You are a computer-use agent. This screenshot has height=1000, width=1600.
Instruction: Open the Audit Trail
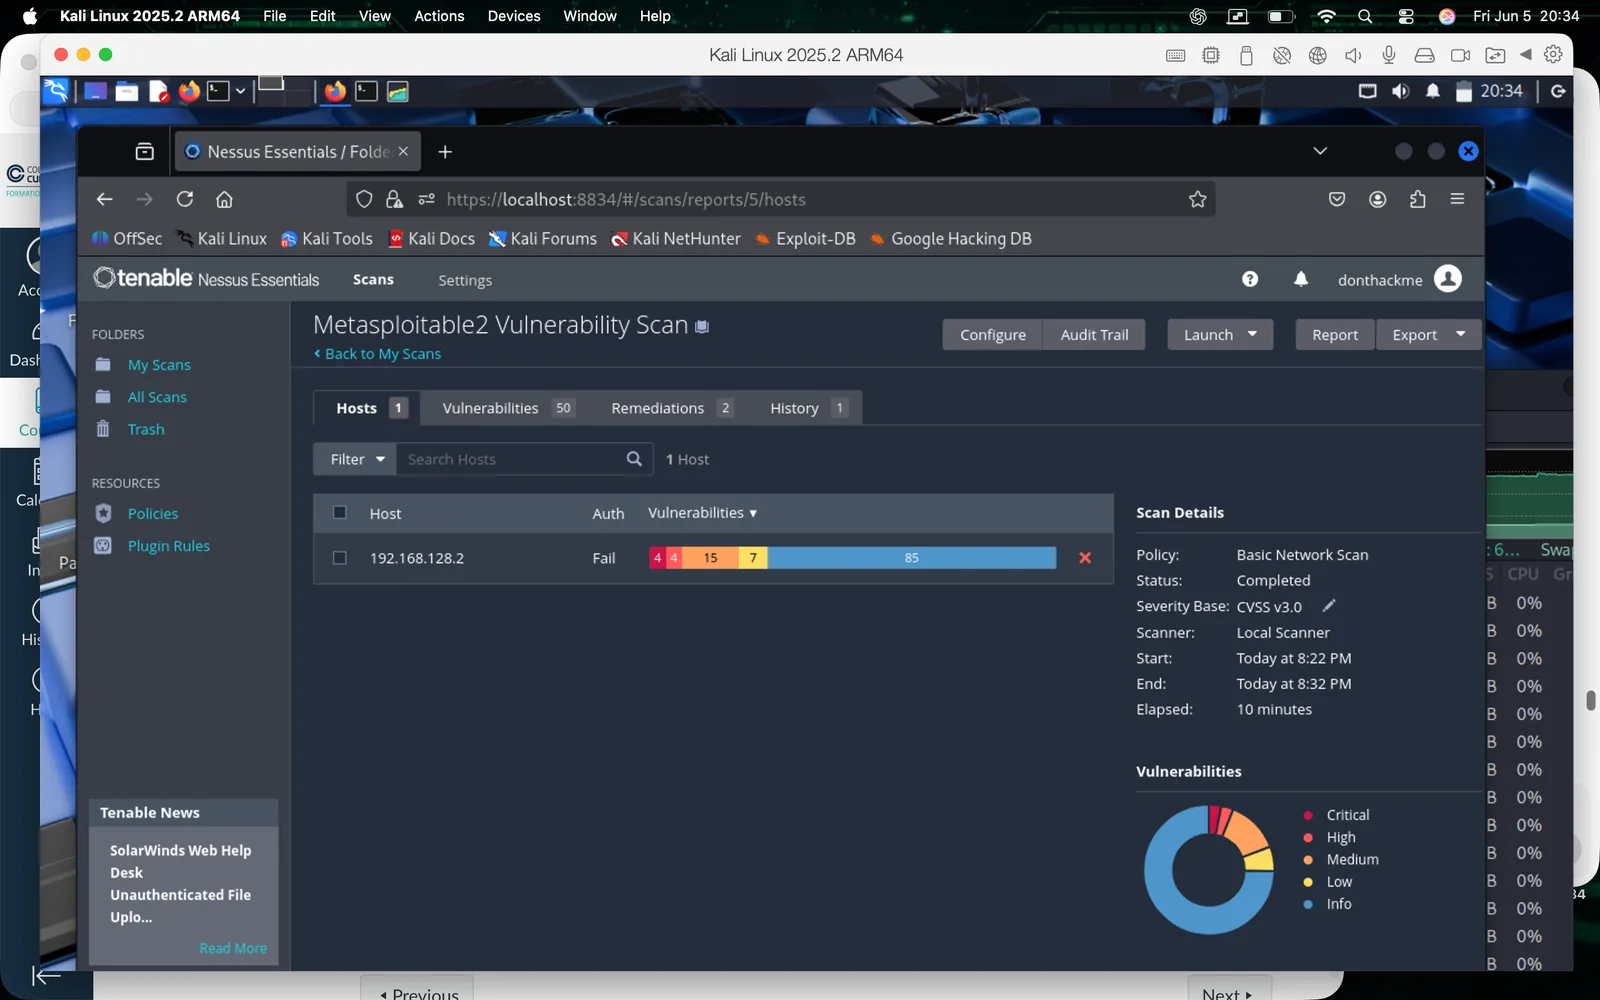click(x=1094, y=335)
